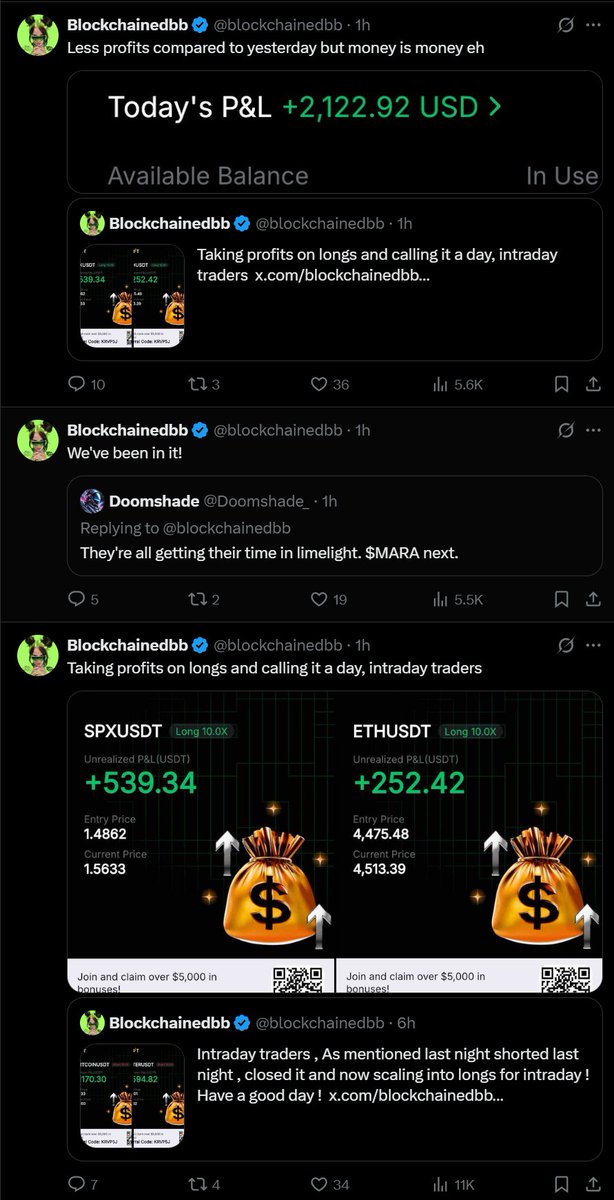Share the bottom post with 11K views

coord(592,1184)
